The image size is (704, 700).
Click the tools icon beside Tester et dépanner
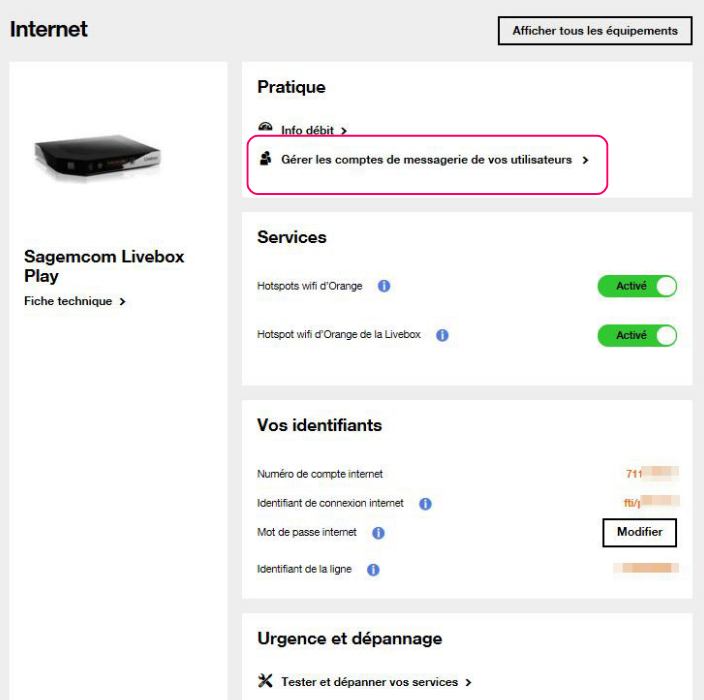tap(265, 682)
